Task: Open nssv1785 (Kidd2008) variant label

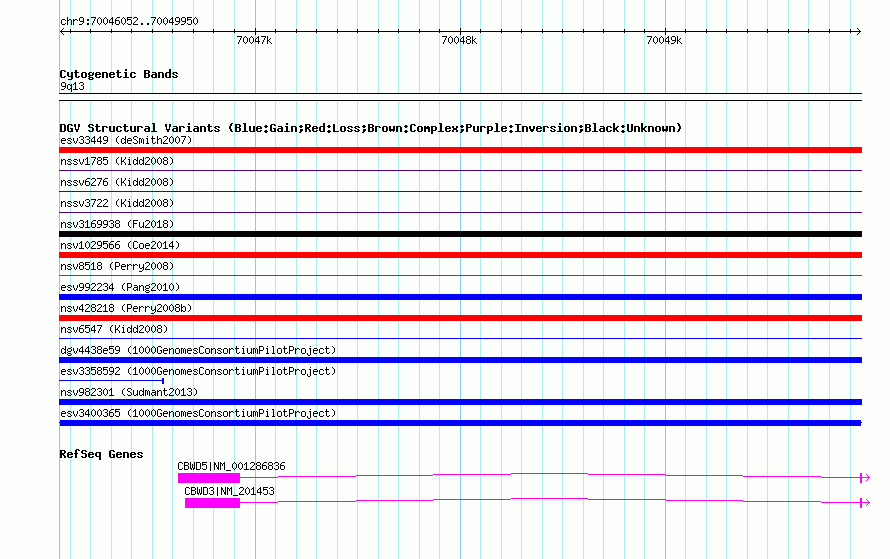Action: coord(117,161)
